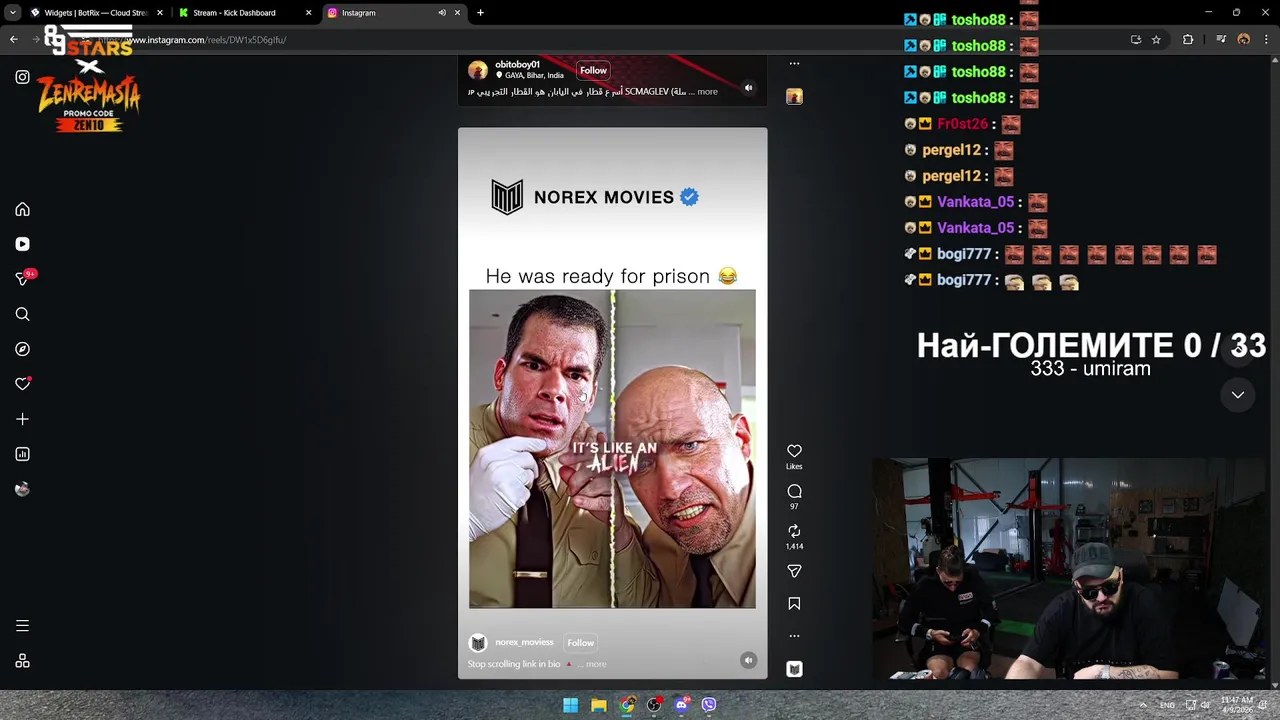Close the Widgets | BotRix tab
Screen dimensions: 1280x720
(159, 13)
